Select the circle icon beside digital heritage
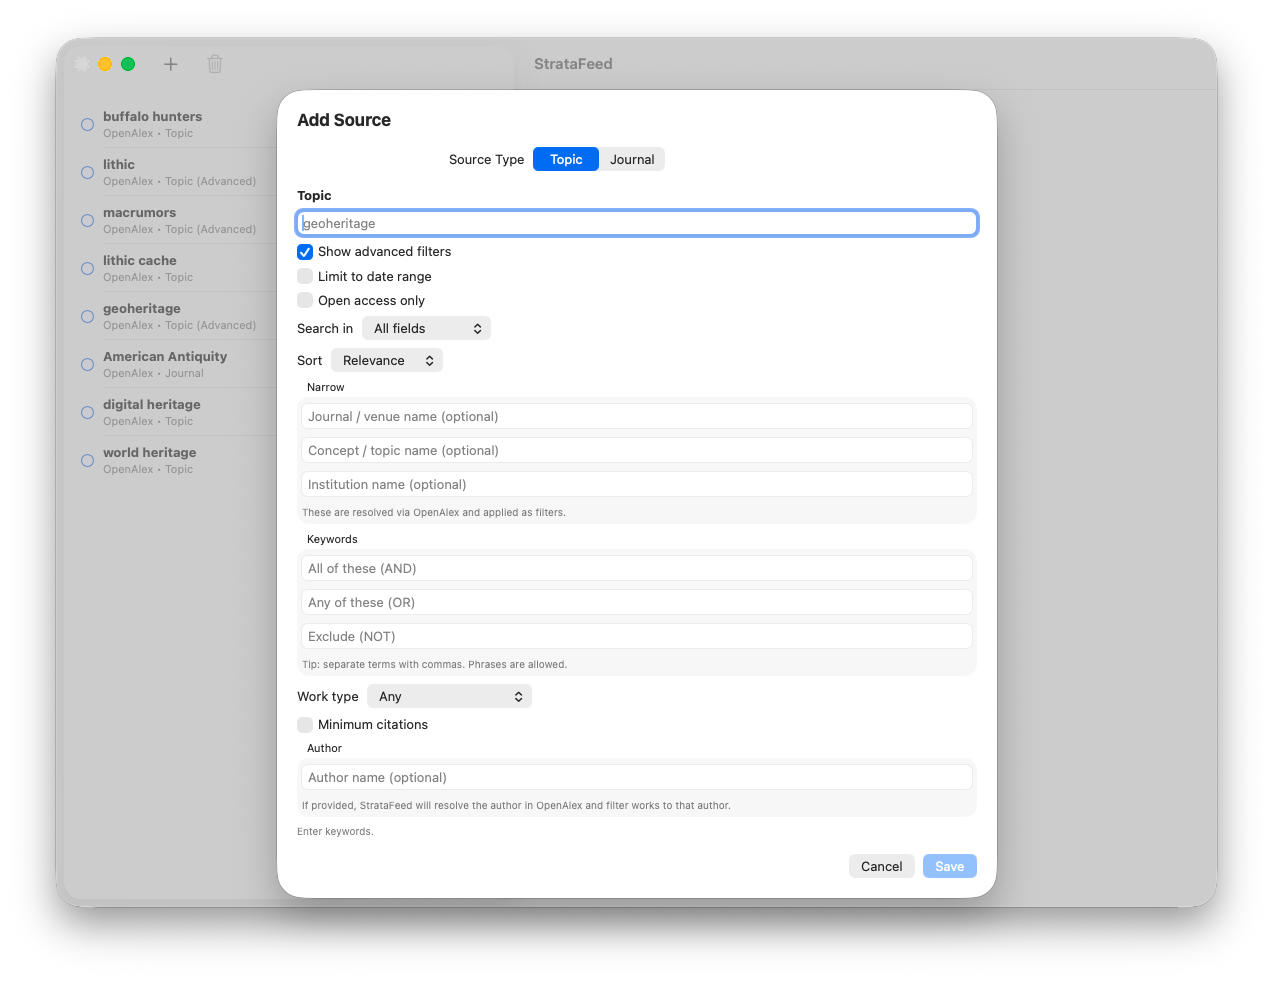This screenshot has width=1273, height=981. 87,412
